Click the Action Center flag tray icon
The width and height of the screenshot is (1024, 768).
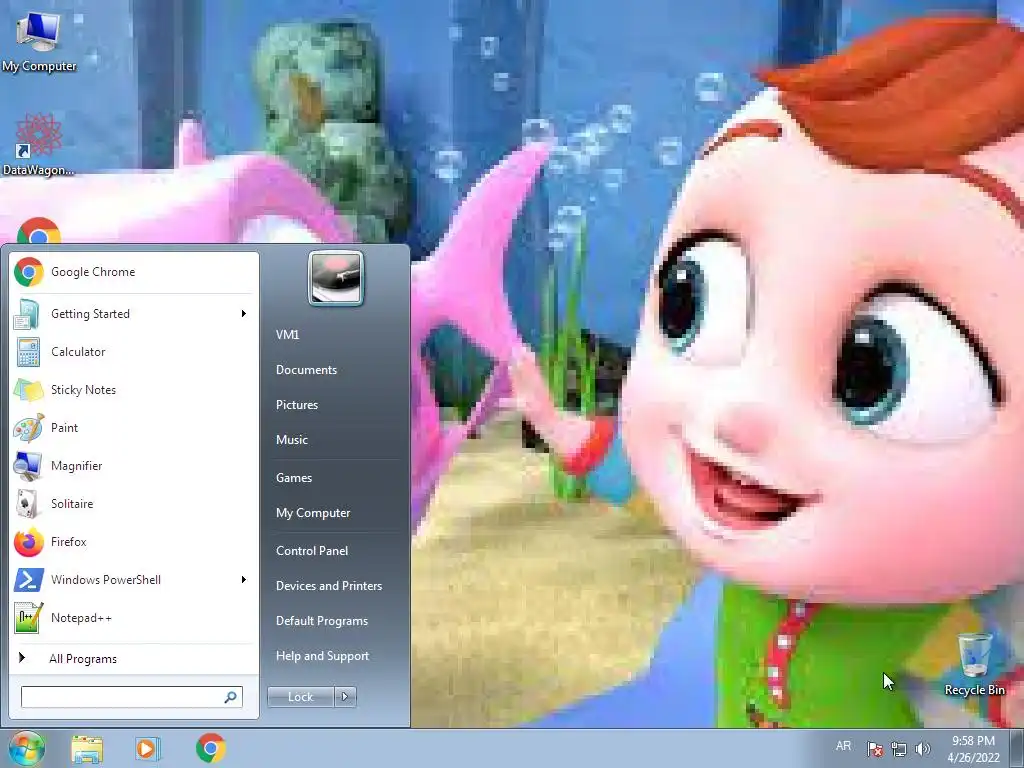click(x=874, y=748)
